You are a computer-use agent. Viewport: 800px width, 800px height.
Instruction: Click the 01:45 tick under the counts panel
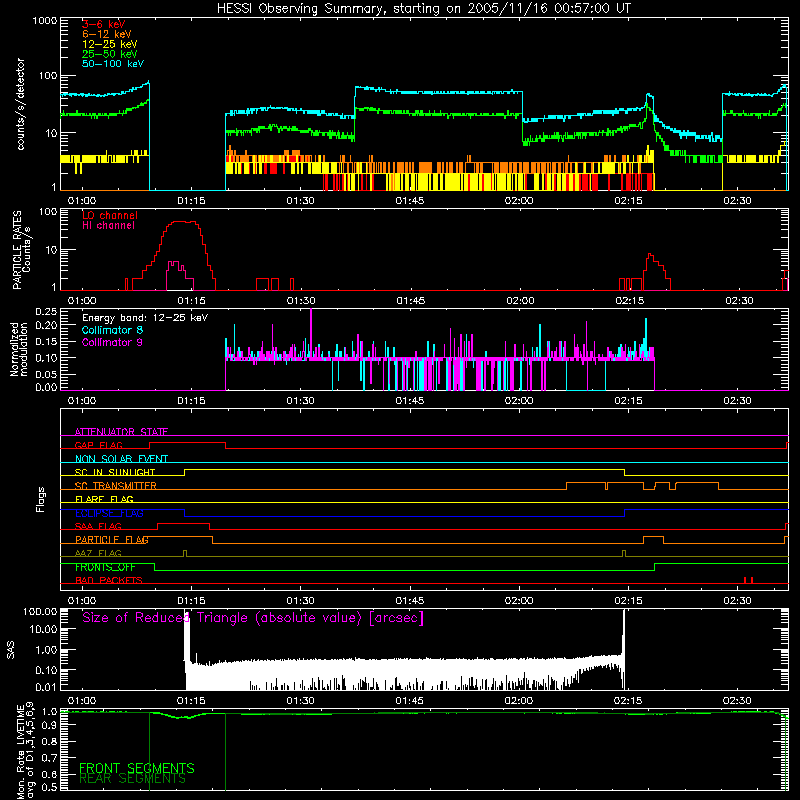tap(410, 201)
